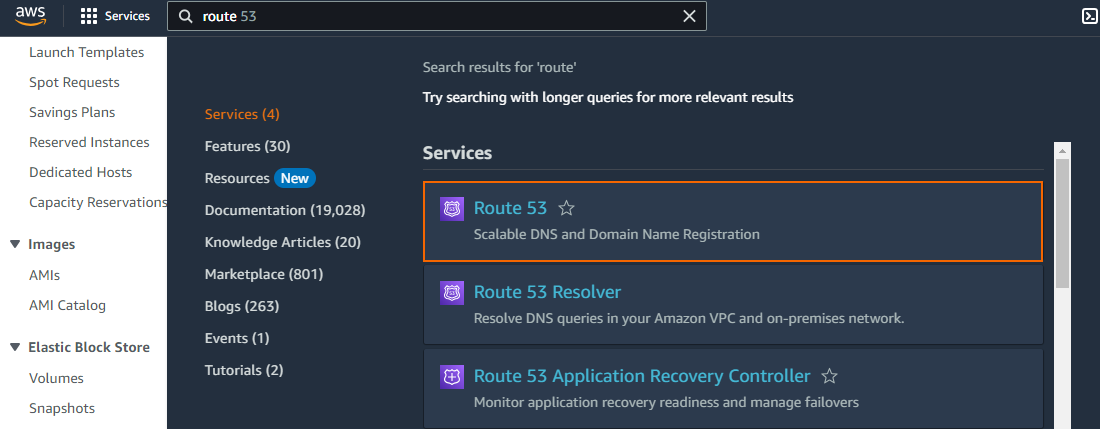This screenshot has width=1100, height=429.
Task: Click 'Resolve DNS queries in your Amazon VPC' description
Action: 689,318
